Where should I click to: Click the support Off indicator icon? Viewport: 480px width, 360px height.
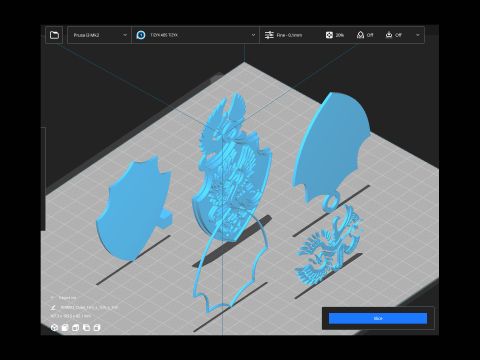click(x=360, y=35)
